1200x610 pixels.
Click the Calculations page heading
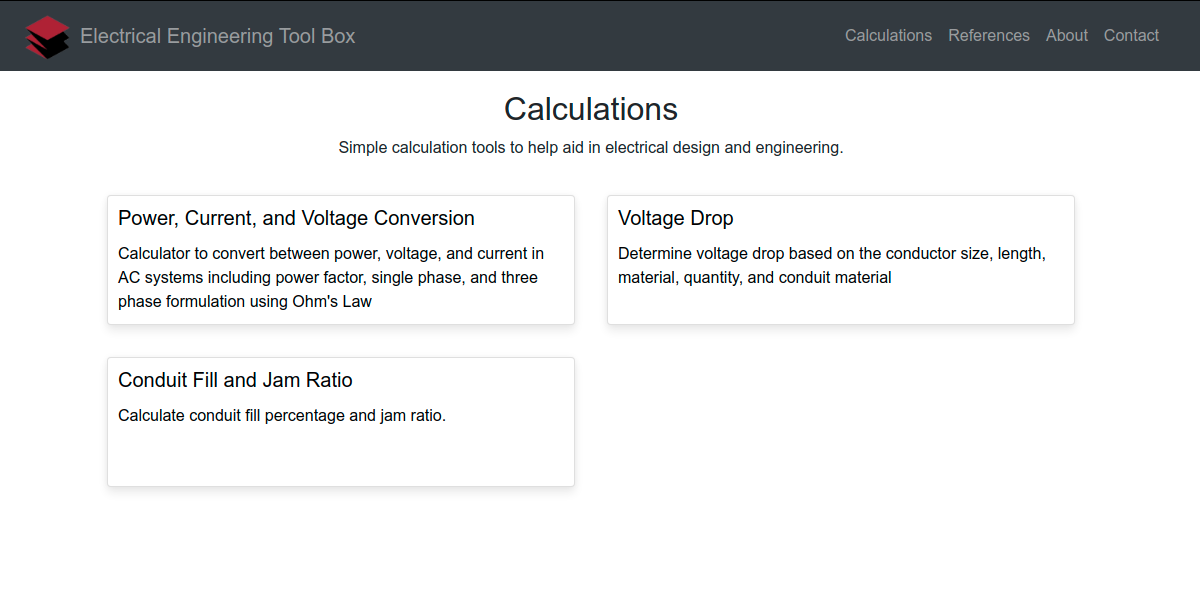(x=591, y=108)
